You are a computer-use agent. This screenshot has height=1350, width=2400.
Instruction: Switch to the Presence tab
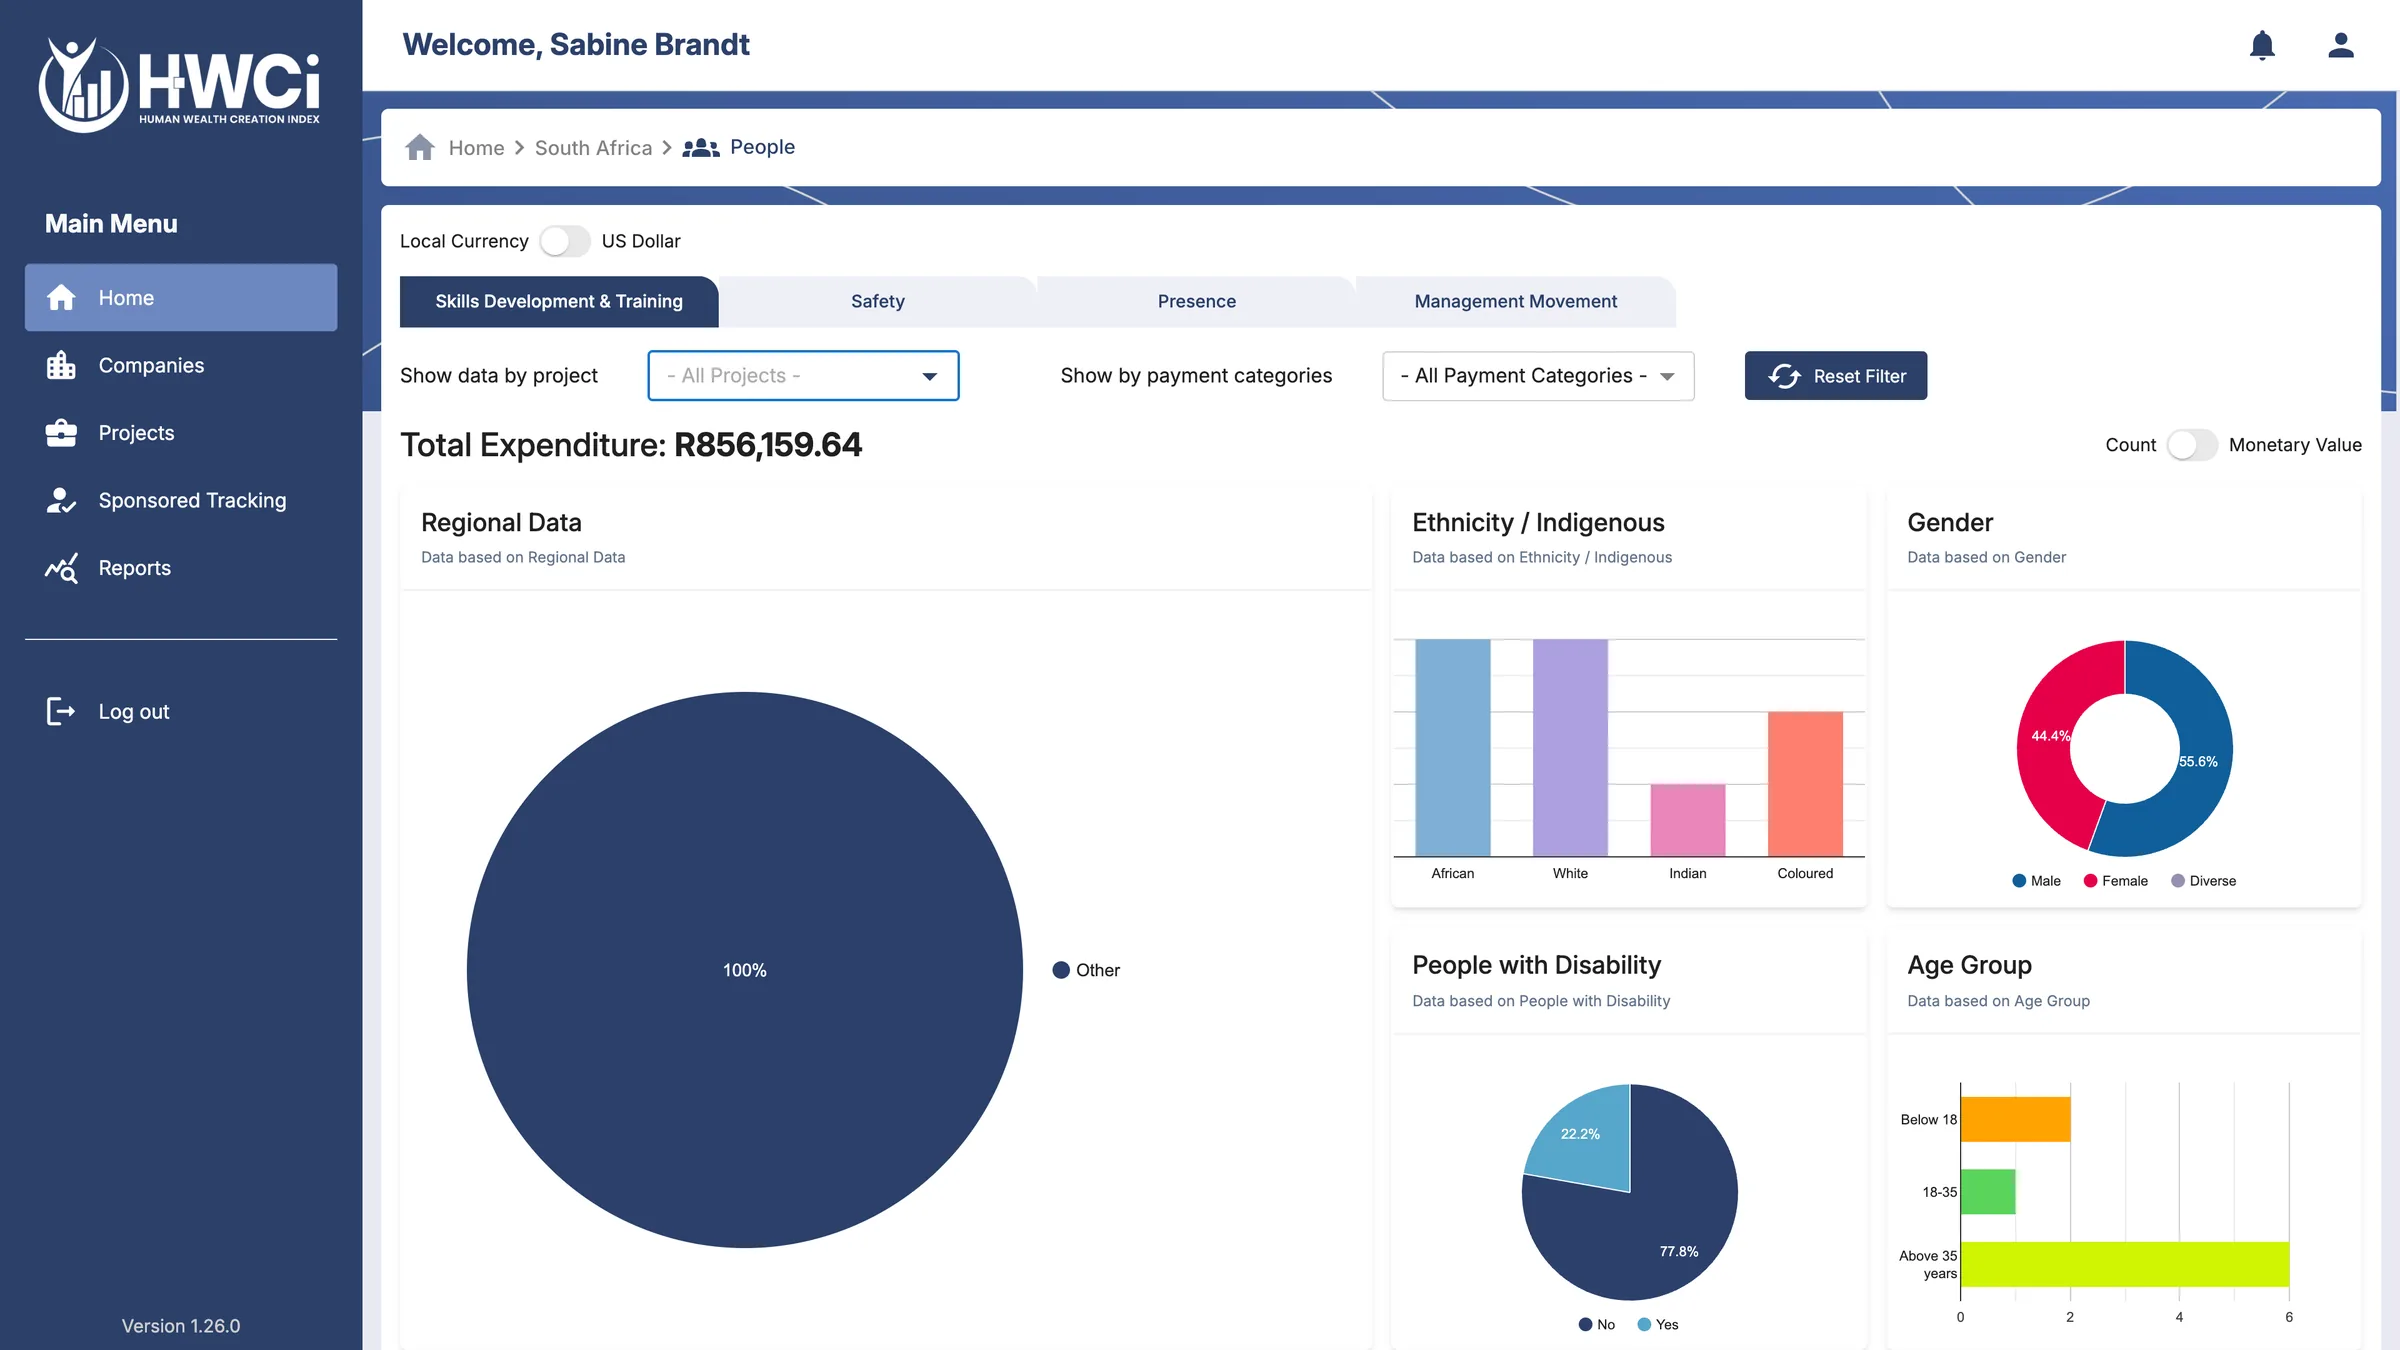pyautogui.click(x=1197, y=301)
